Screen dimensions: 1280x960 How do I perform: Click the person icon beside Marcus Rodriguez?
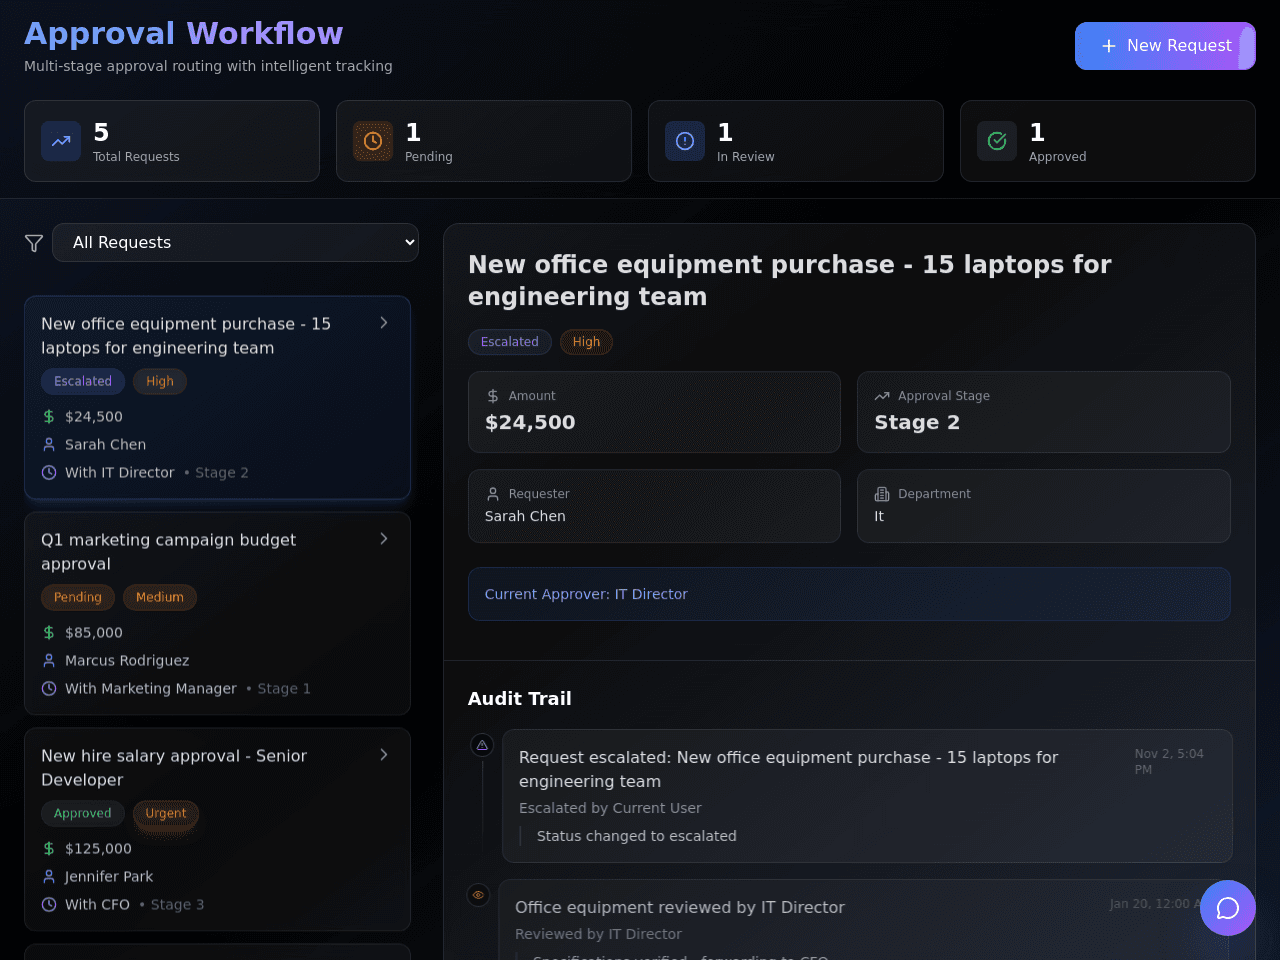[49, 661]
